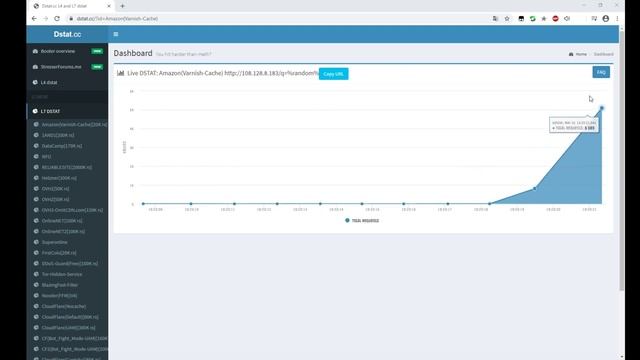This screenshot has height=360, width=640.
Task: Open a new browser tab with plus
Action: 122,6
